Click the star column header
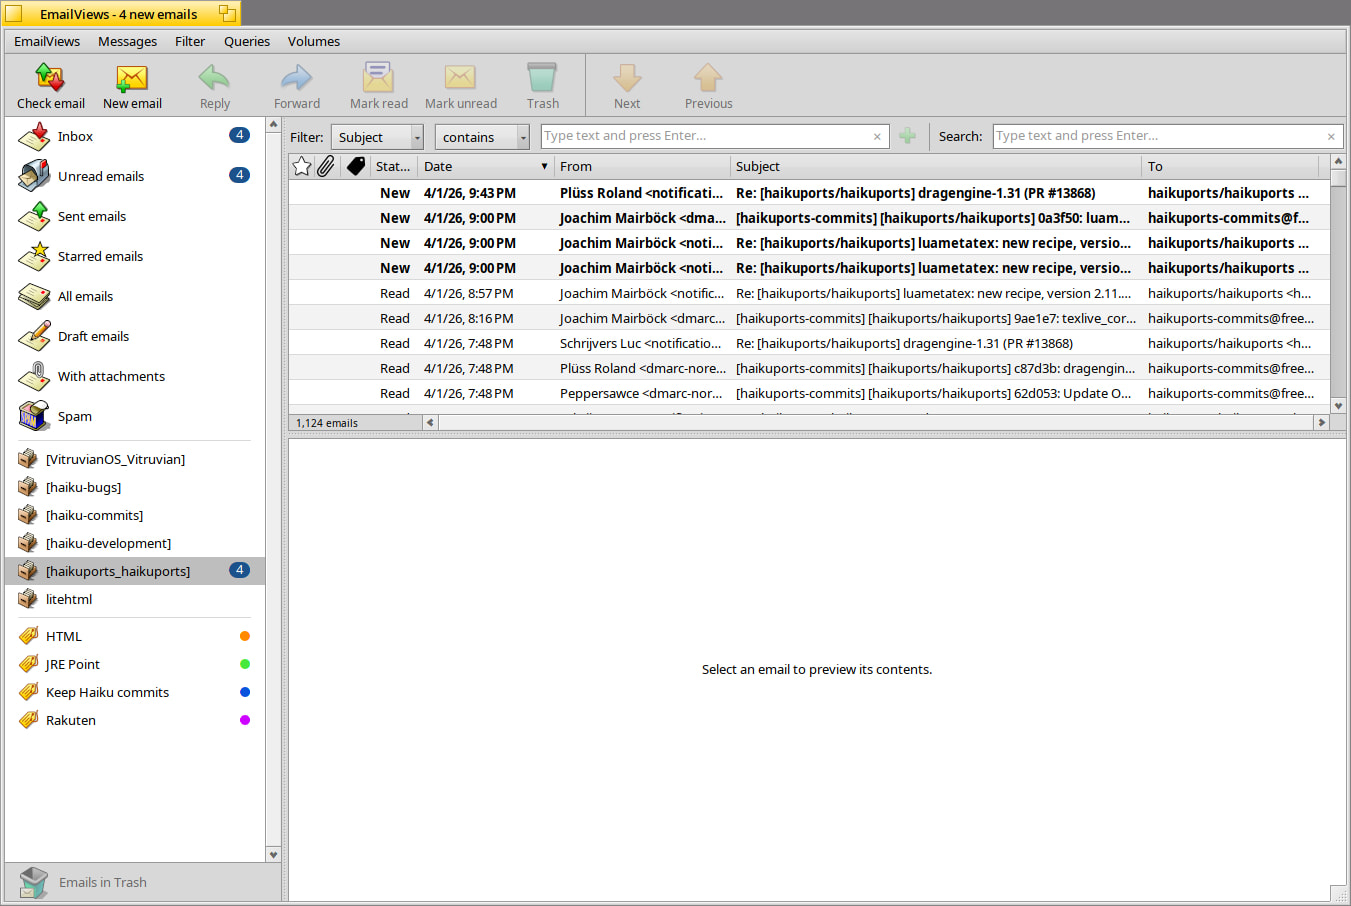Viewport: 1351px width, 906px height. click(x=302, y=167)
